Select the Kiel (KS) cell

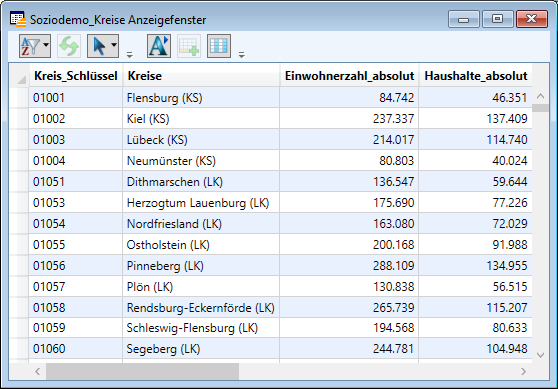click(201, 119)
